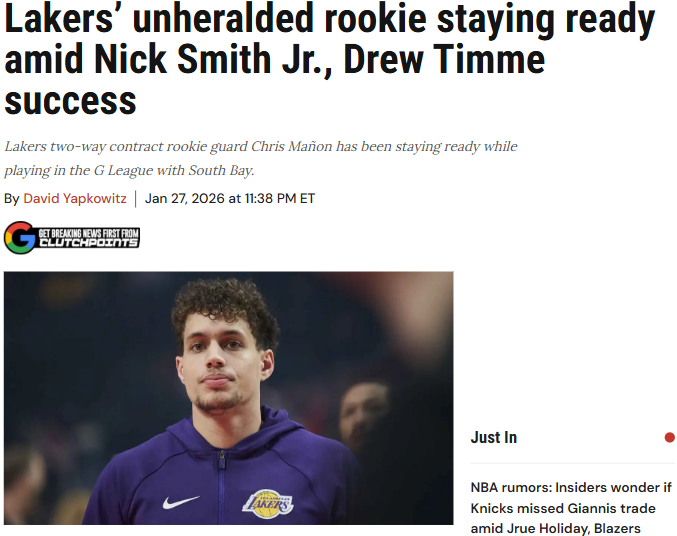
Task: Click the word success in the headline
Action: (70, 101)
